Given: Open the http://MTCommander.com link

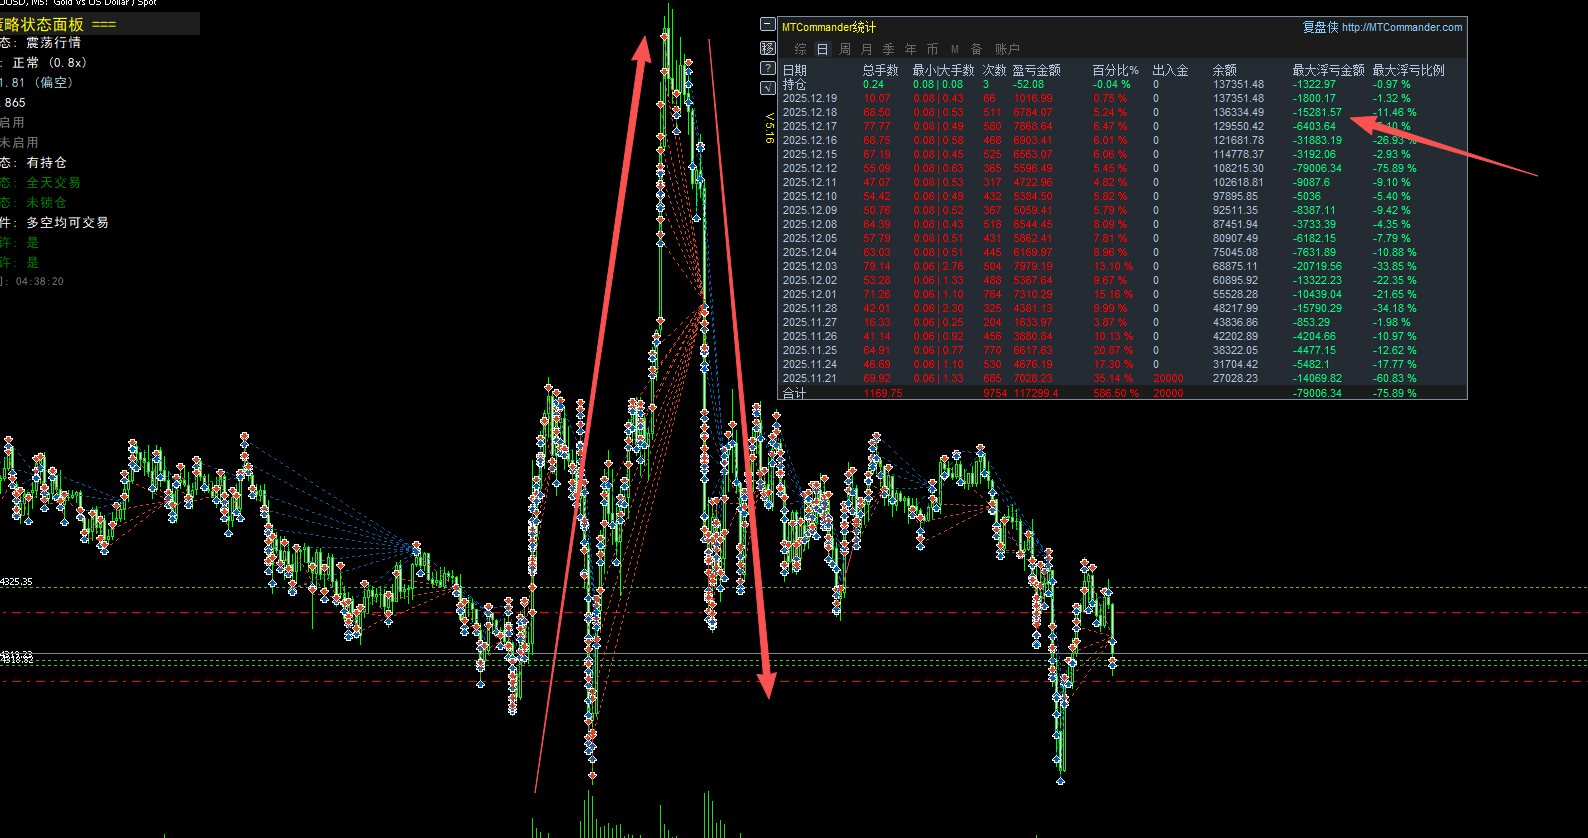Looking at the screenshot, I should (1402, 27).
